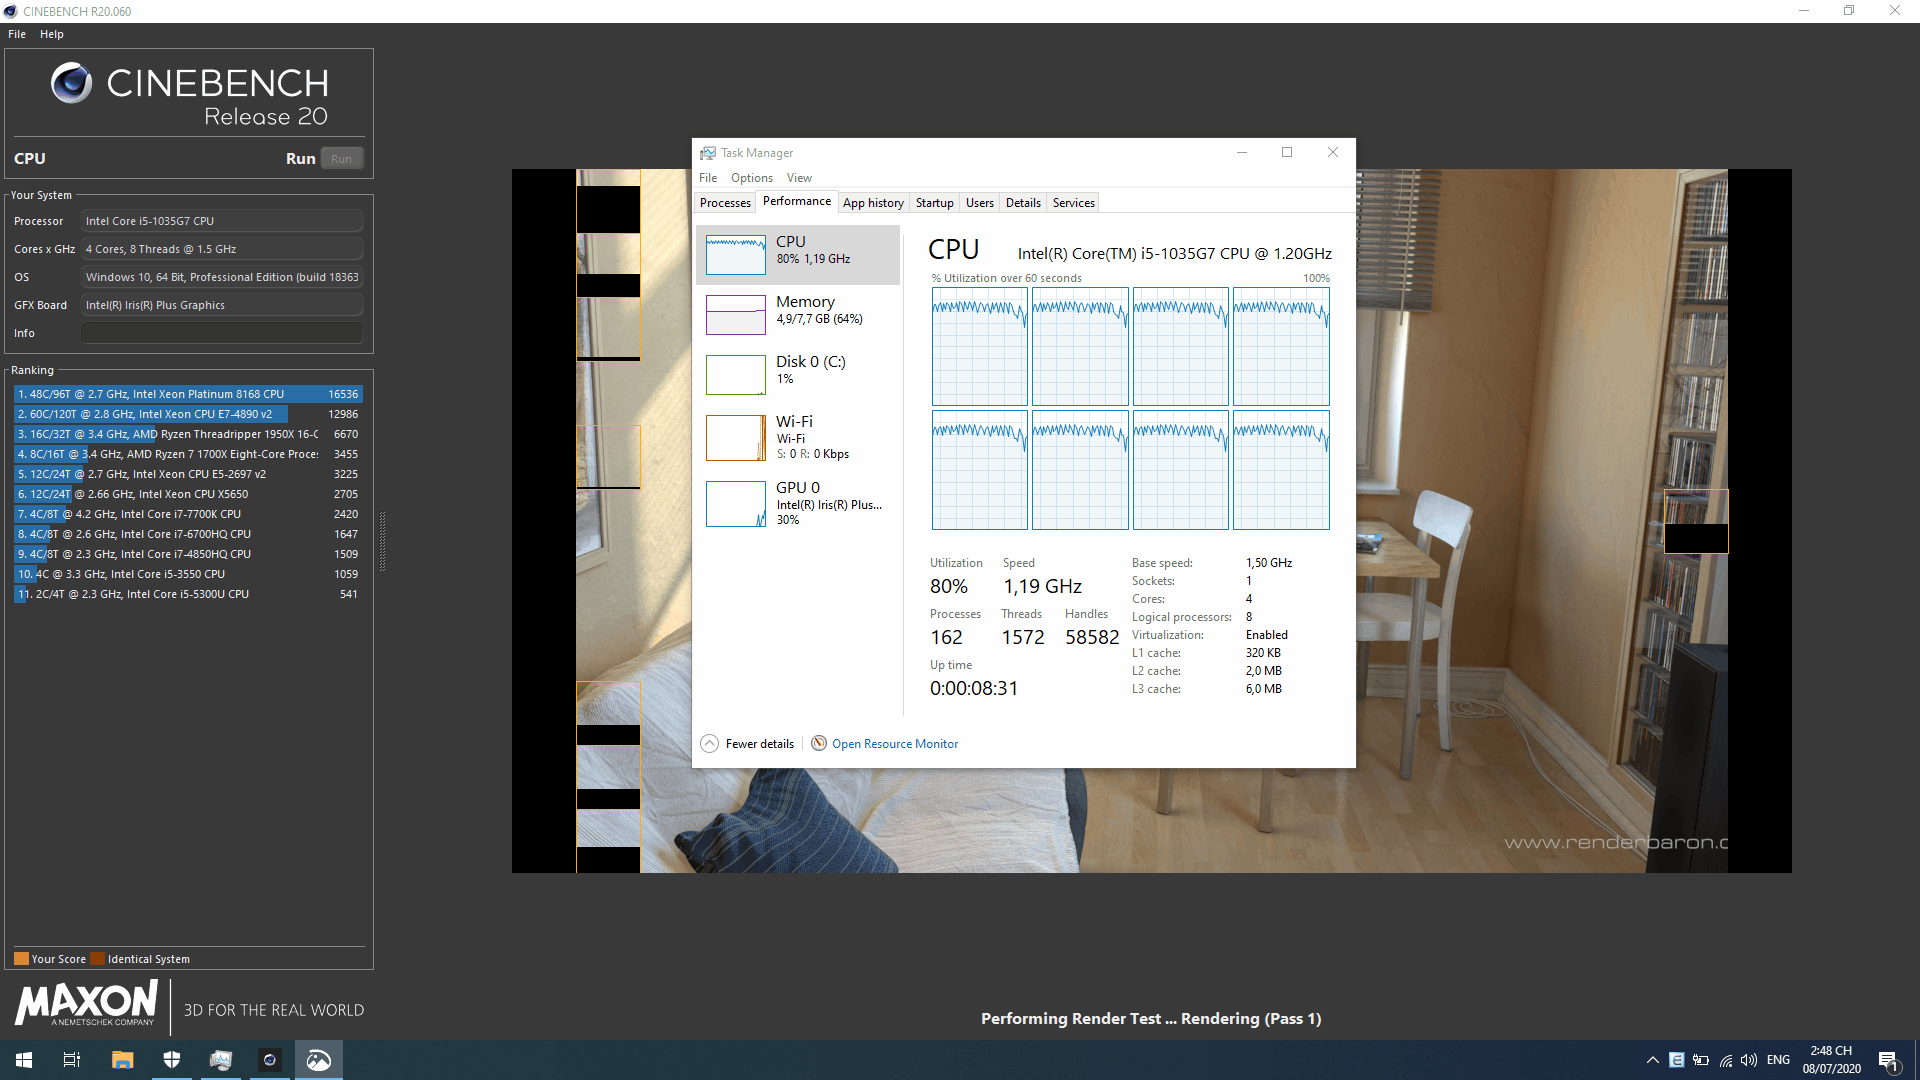Click the empty Info input field
1920x1080 pixels.
222,333
